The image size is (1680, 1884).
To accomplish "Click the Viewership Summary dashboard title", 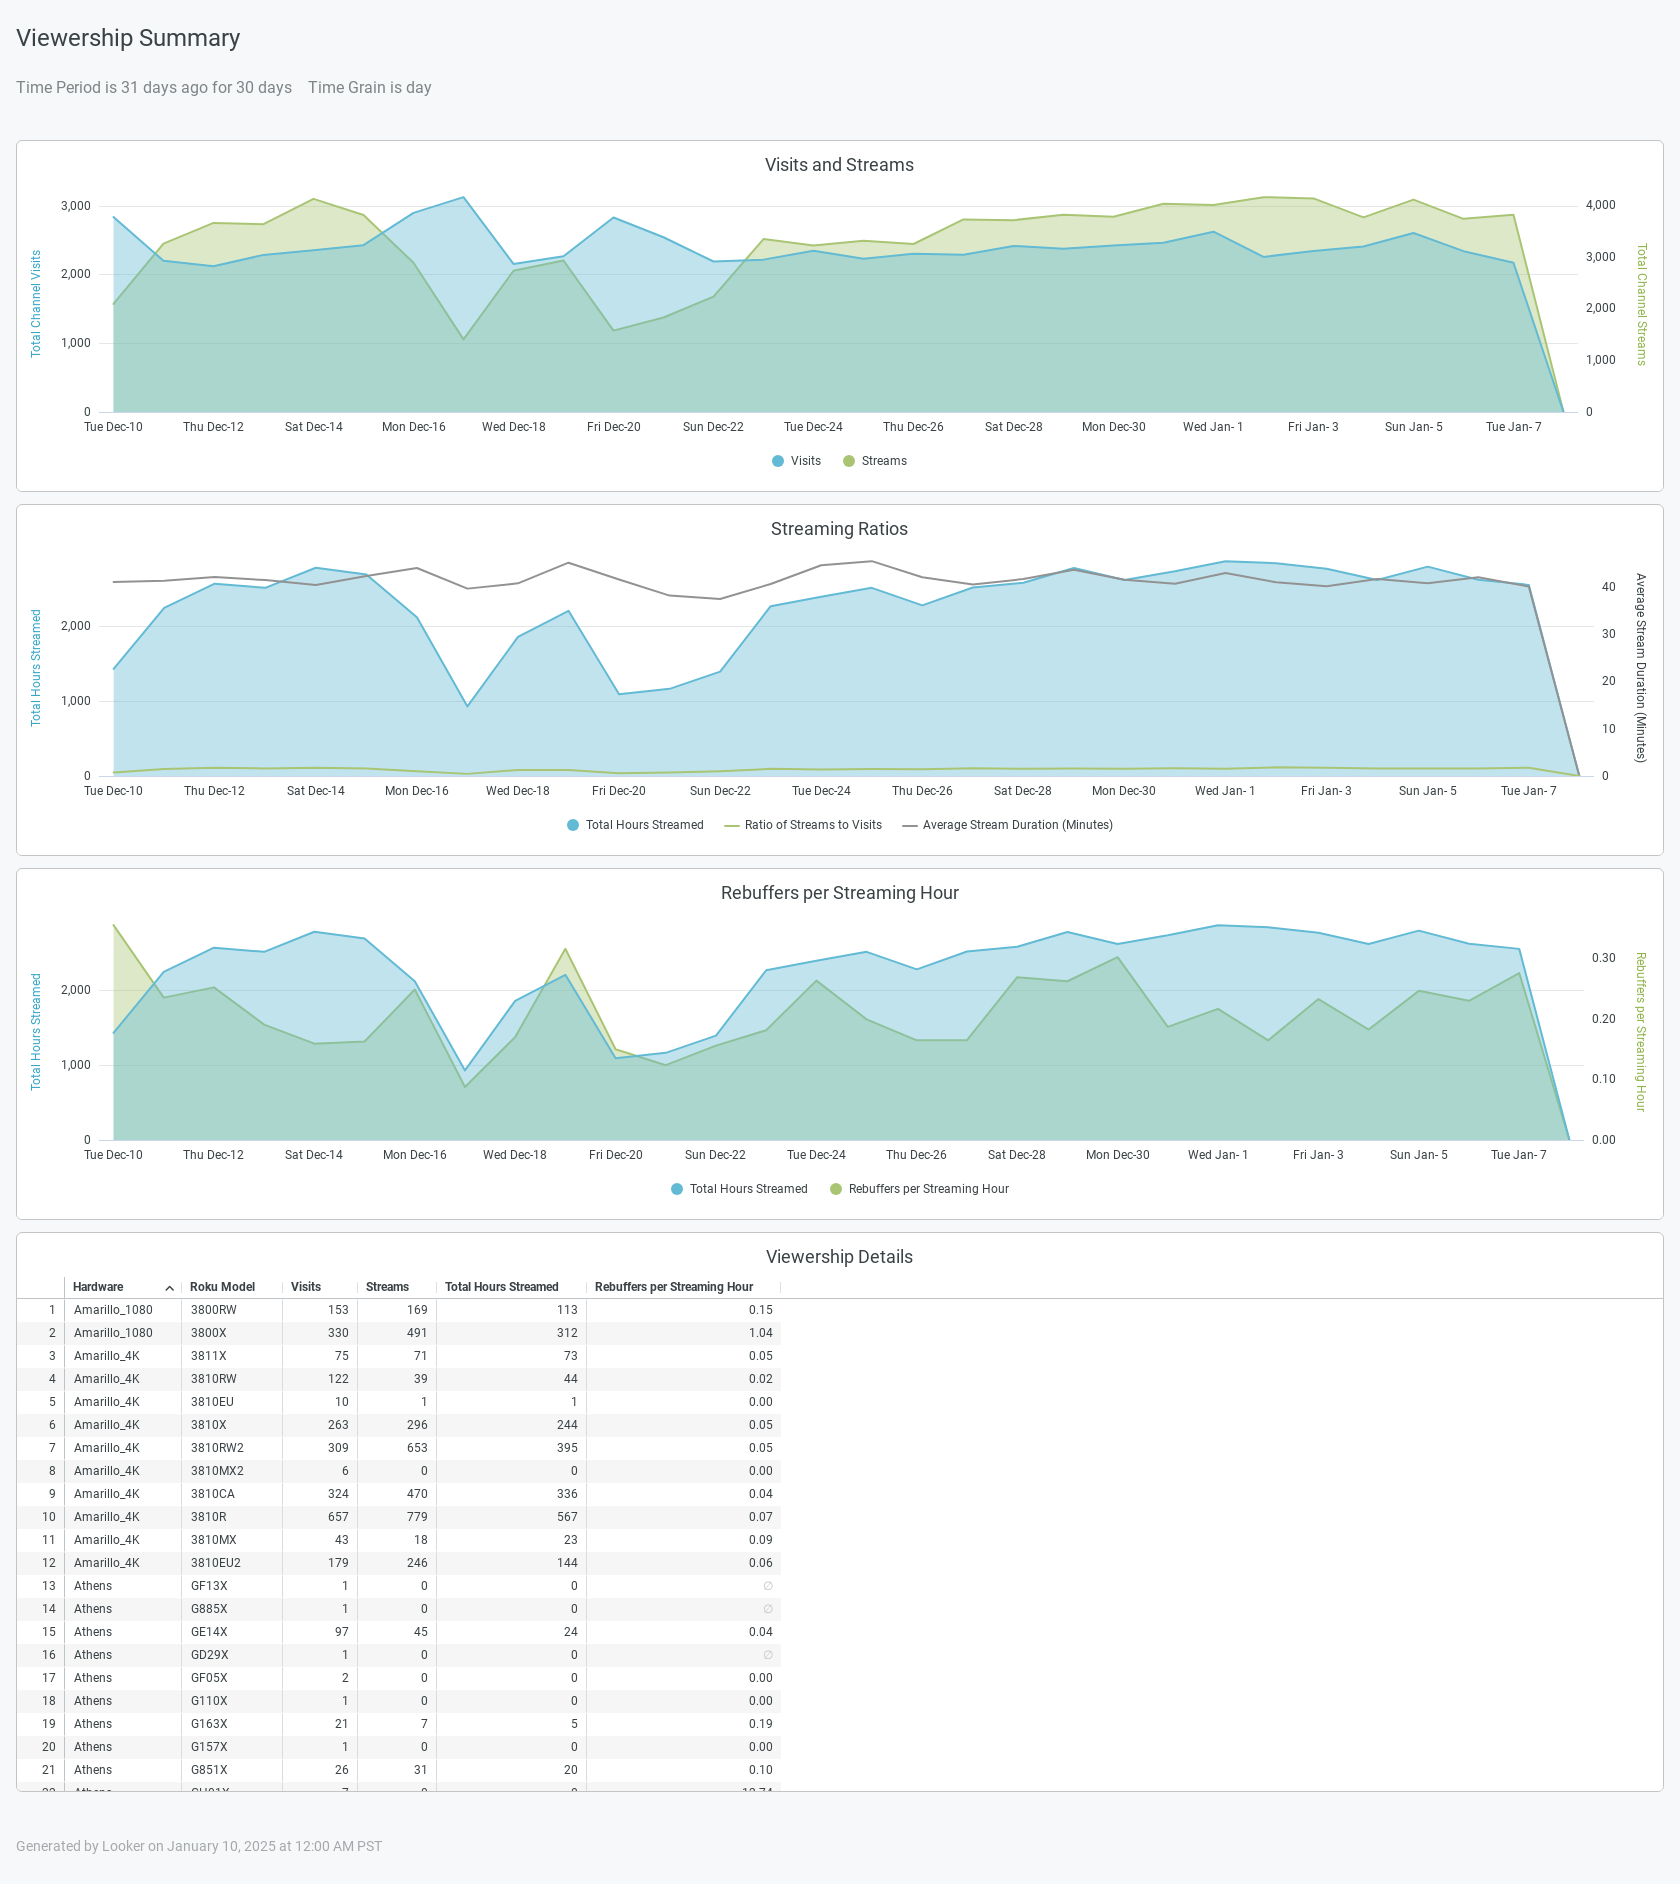I will coord(128,38).
